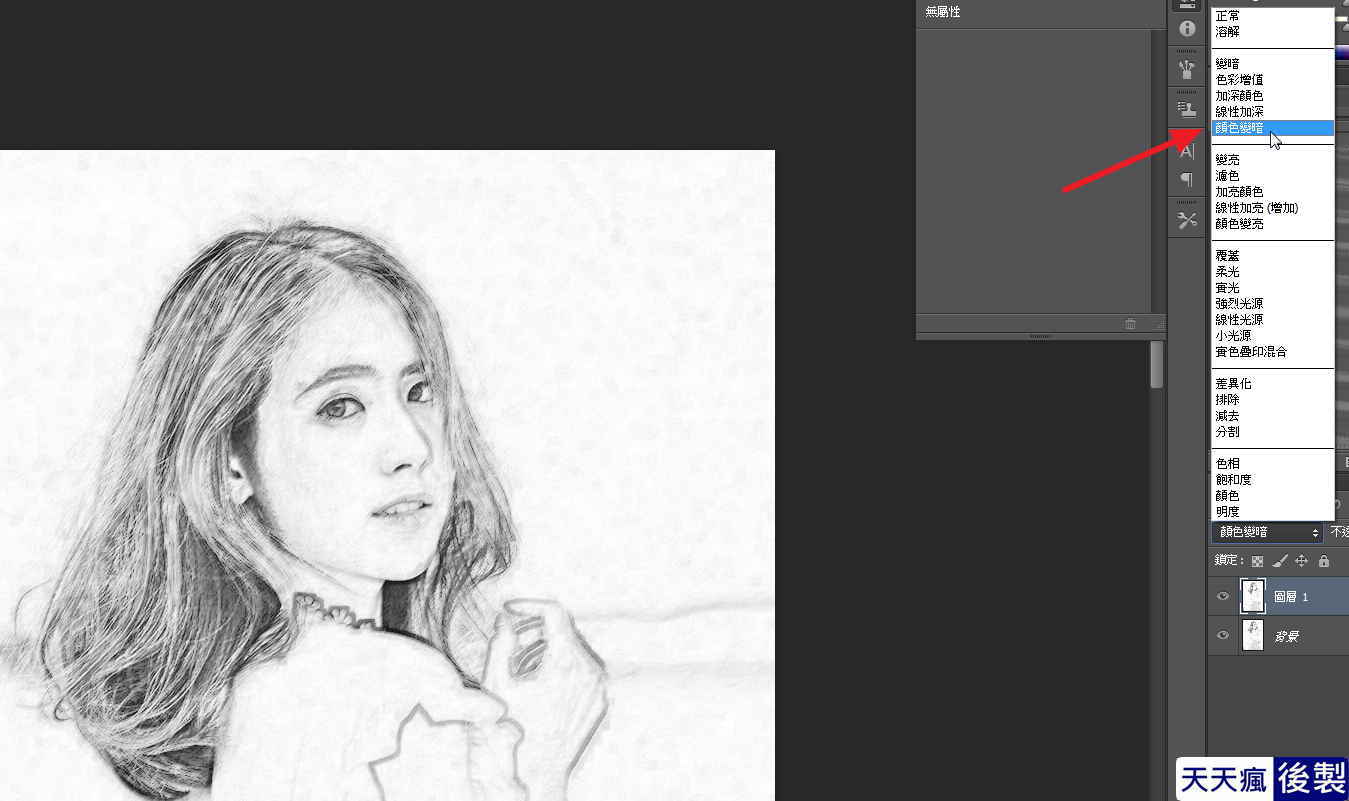This screenshot has height=801, width=1349.
Task: Choose 強烈光源 blend mode
Action: click(1273, 304)
